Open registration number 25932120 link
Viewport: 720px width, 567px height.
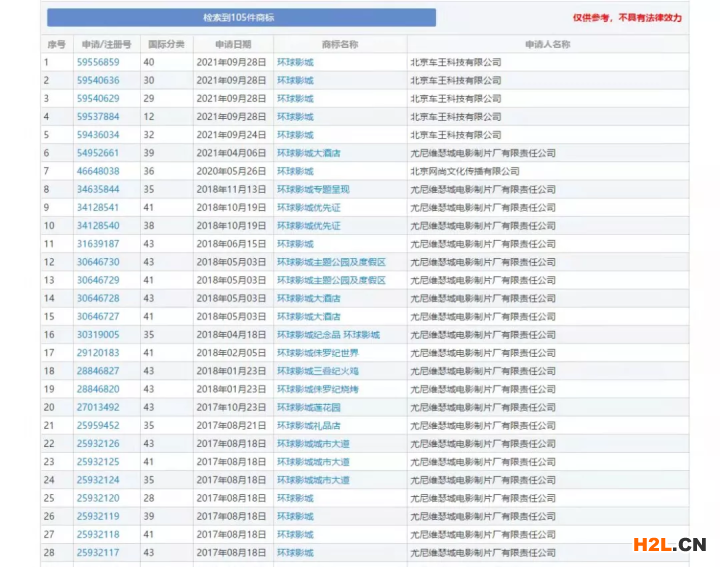click(x=98, y=498)
